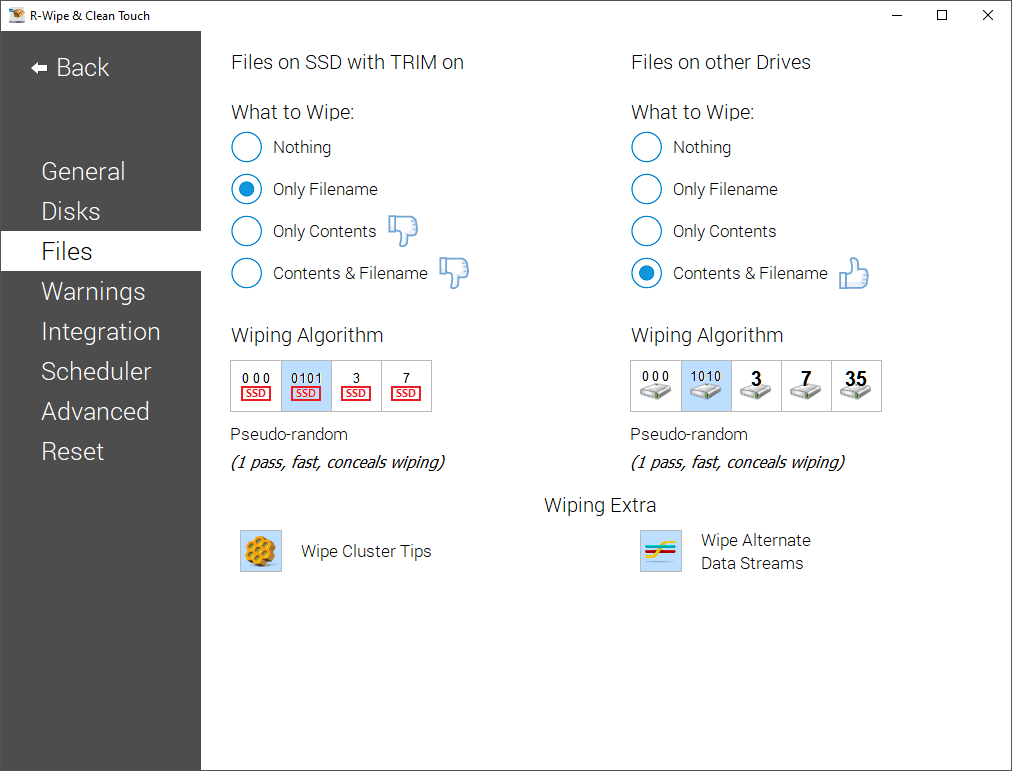Click the Wipe Alternate Data Streams label
The height and width of the screenshot is (771, 1012).
[x=756, y=552]
